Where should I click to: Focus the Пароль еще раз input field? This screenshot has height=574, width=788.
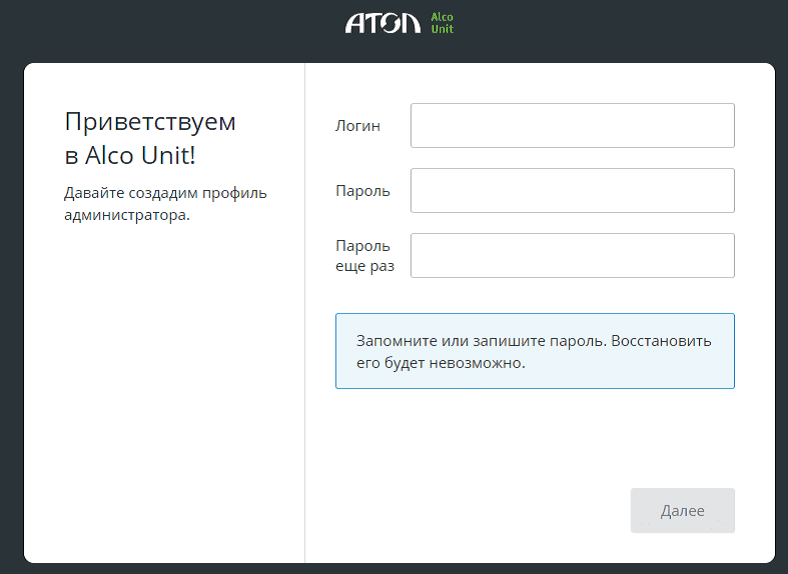572,255
